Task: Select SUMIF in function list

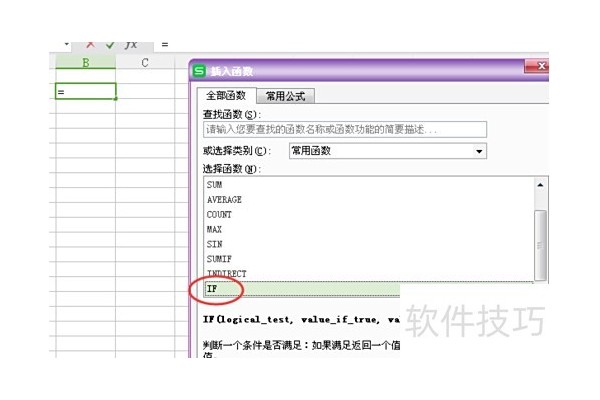Action: (x=369, y=259)
